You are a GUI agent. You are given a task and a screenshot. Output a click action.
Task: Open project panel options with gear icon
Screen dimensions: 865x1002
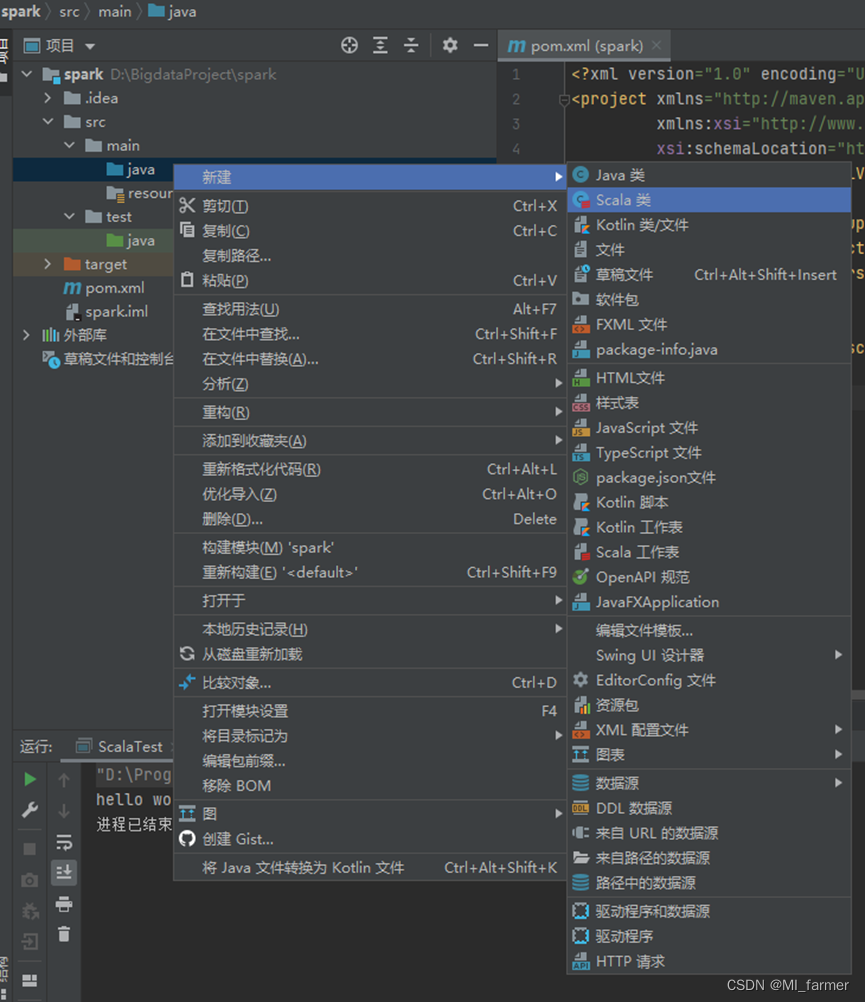[x=450, y=45]
